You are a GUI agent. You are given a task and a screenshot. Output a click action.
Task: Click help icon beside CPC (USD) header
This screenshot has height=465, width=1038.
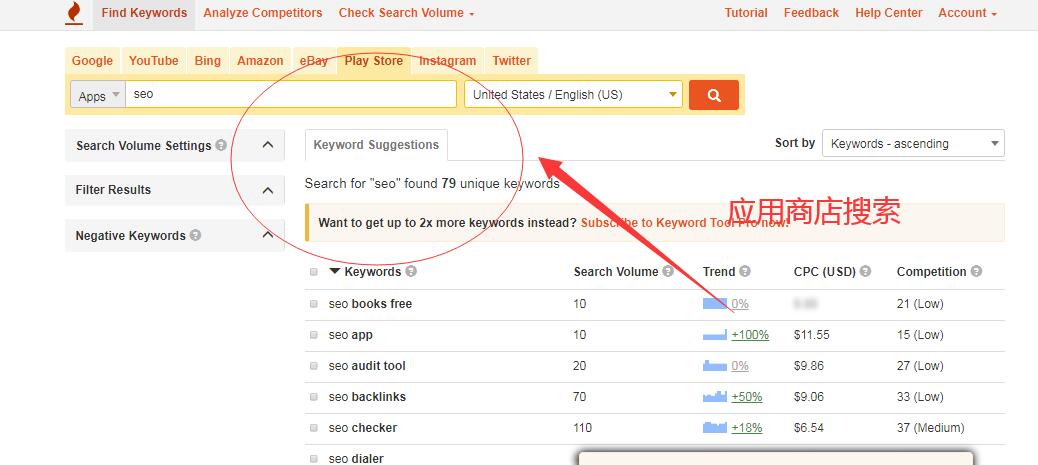pyautogui.click(x=865, y=272)
